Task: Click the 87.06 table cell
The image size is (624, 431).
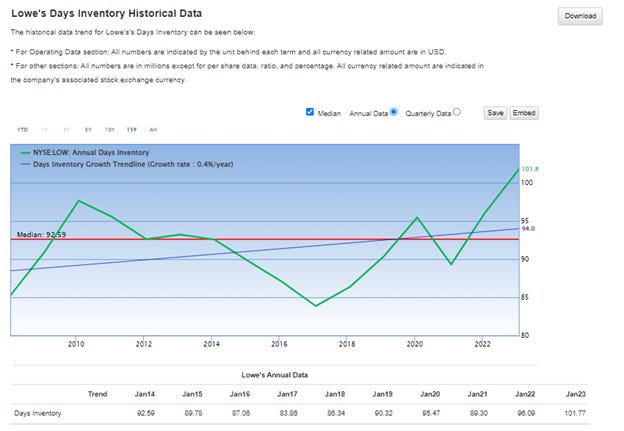Action: click(241, 413)
